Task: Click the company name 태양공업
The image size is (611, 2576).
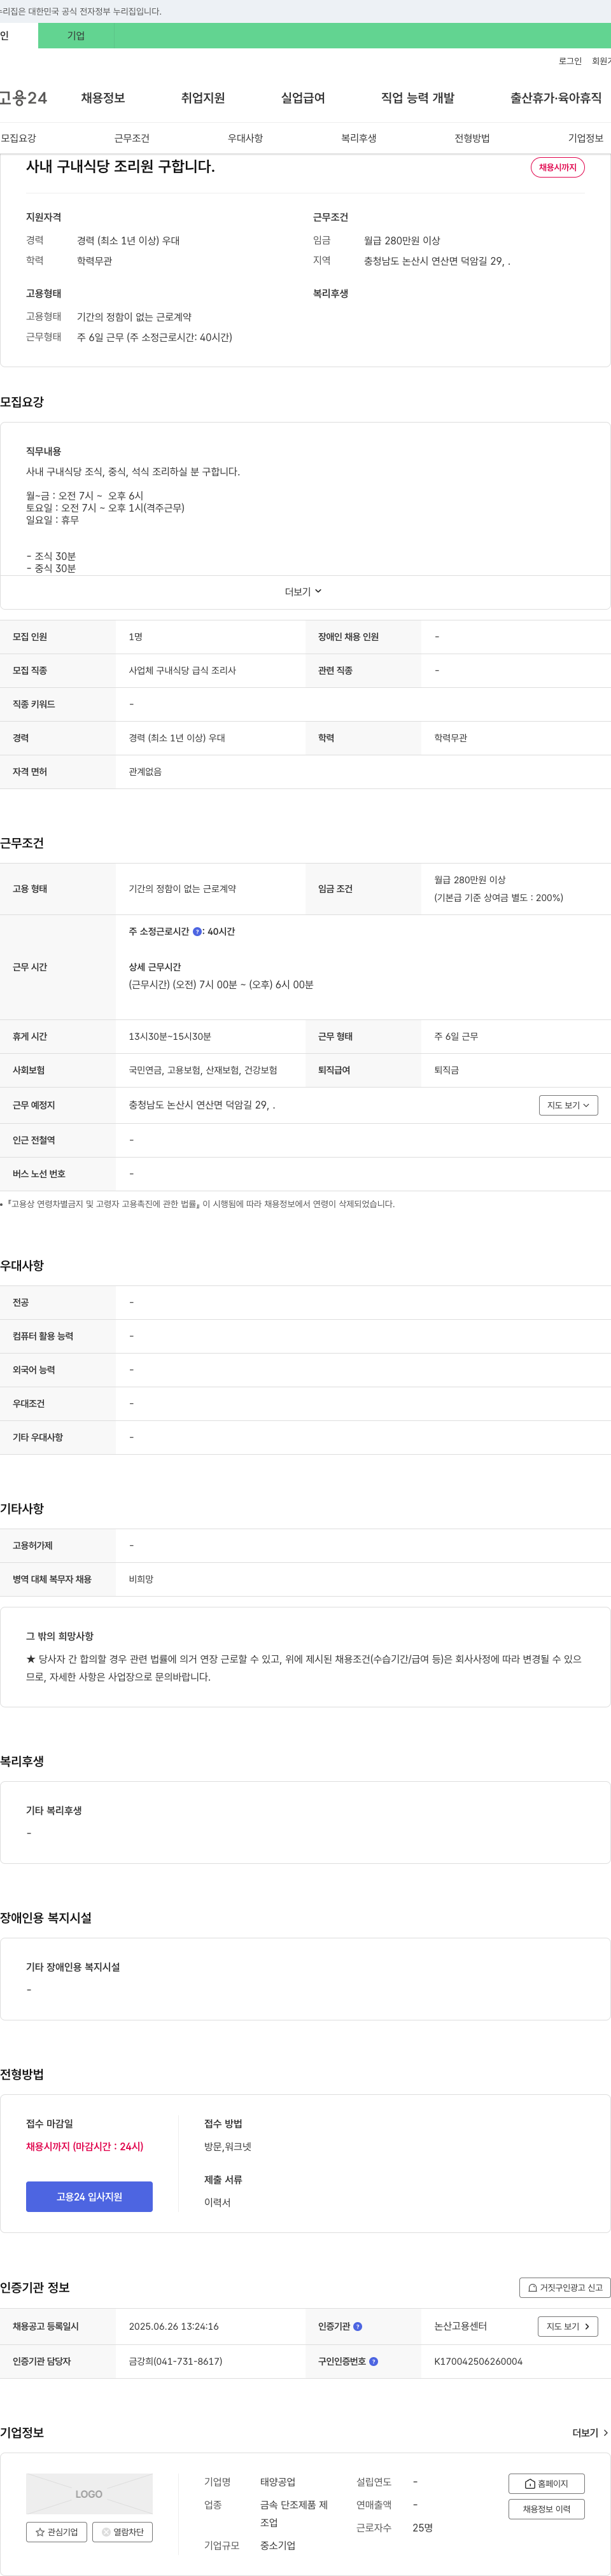Action: [x=278, y=2482]
